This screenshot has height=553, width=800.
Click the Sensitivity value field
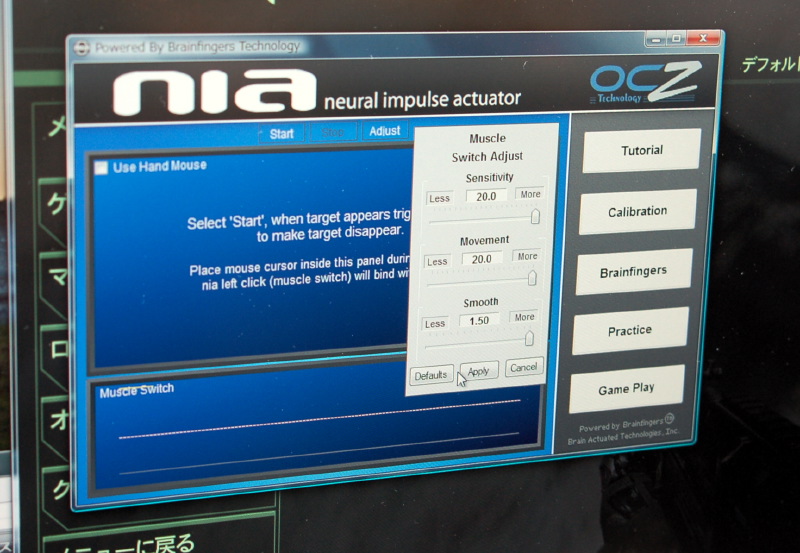click(x=486, y=197)
